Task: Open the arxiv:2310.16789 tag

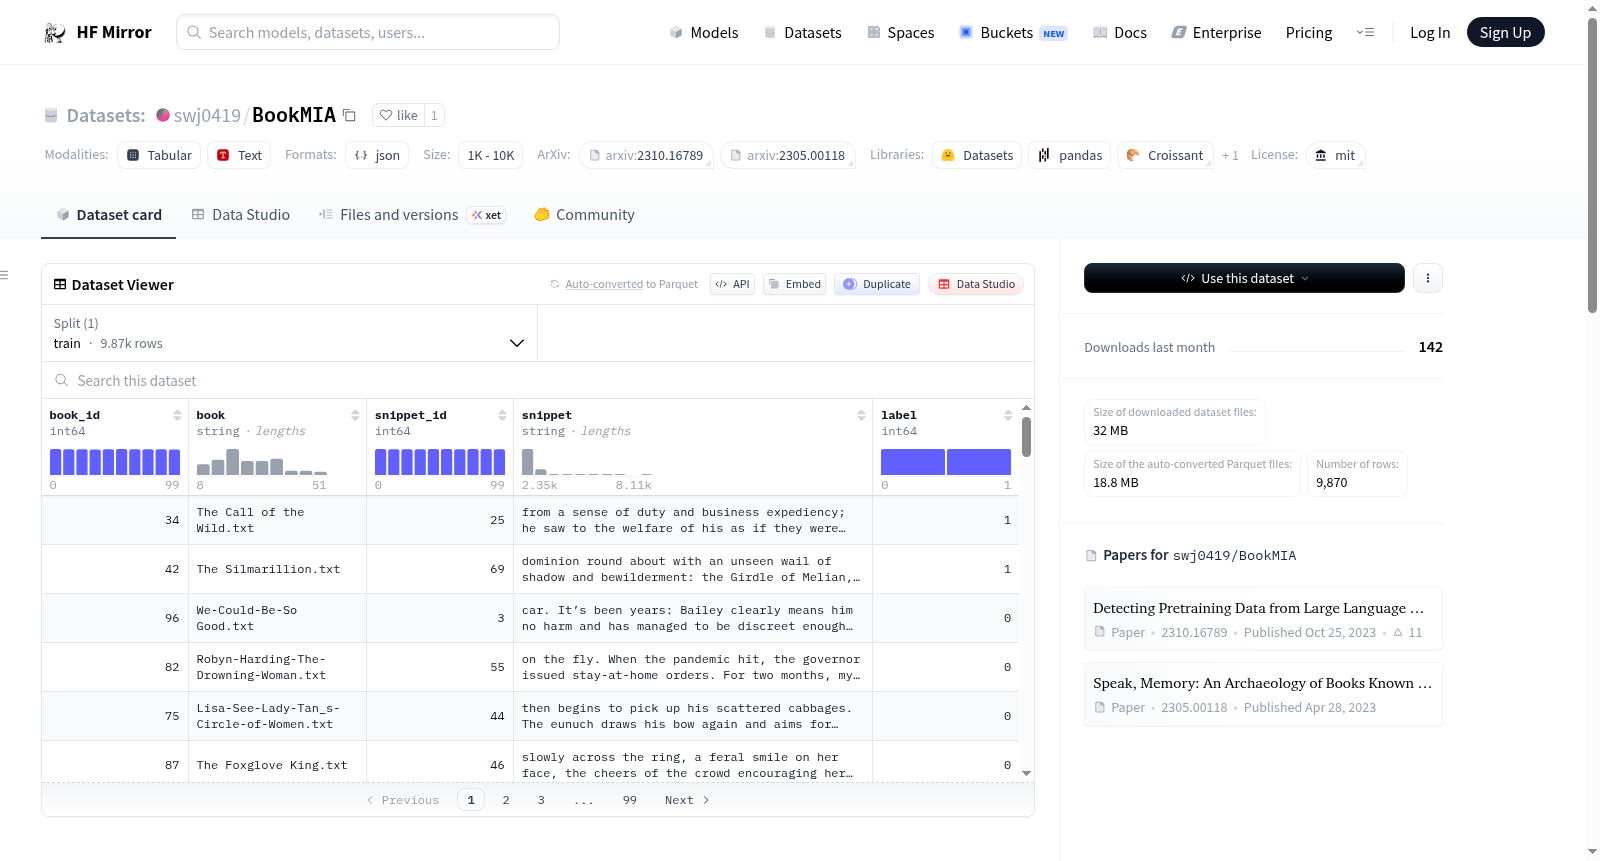Action: [646, 155]
